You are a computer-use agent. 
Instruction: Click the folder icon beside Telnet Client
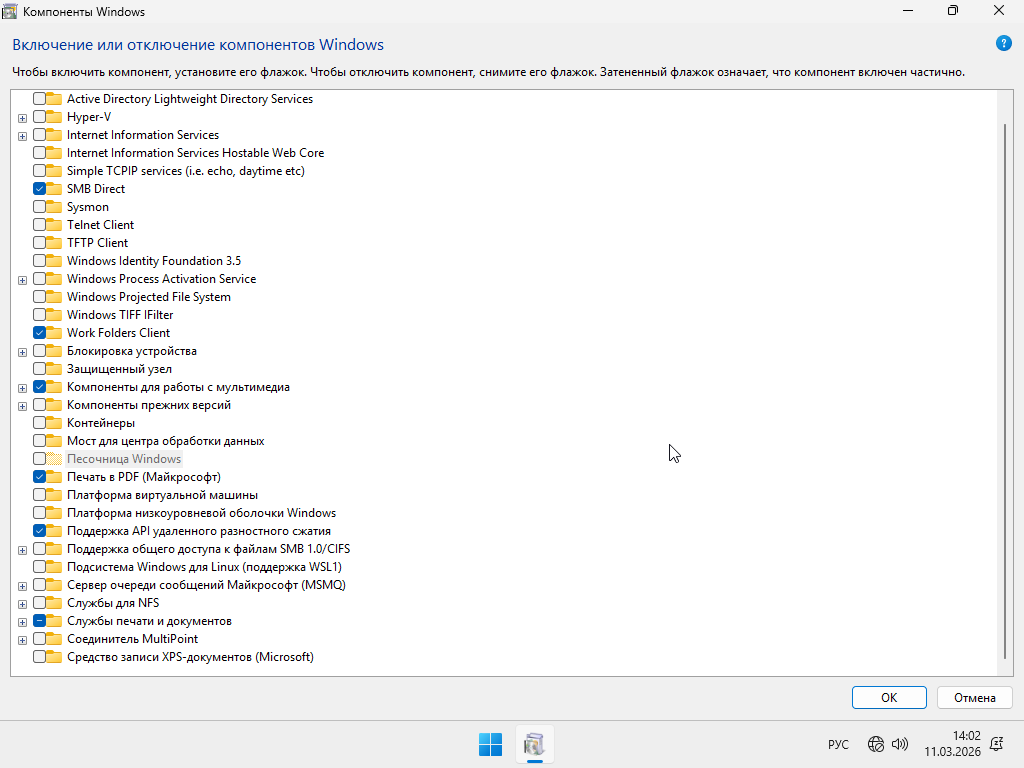(x=55, y=225)
